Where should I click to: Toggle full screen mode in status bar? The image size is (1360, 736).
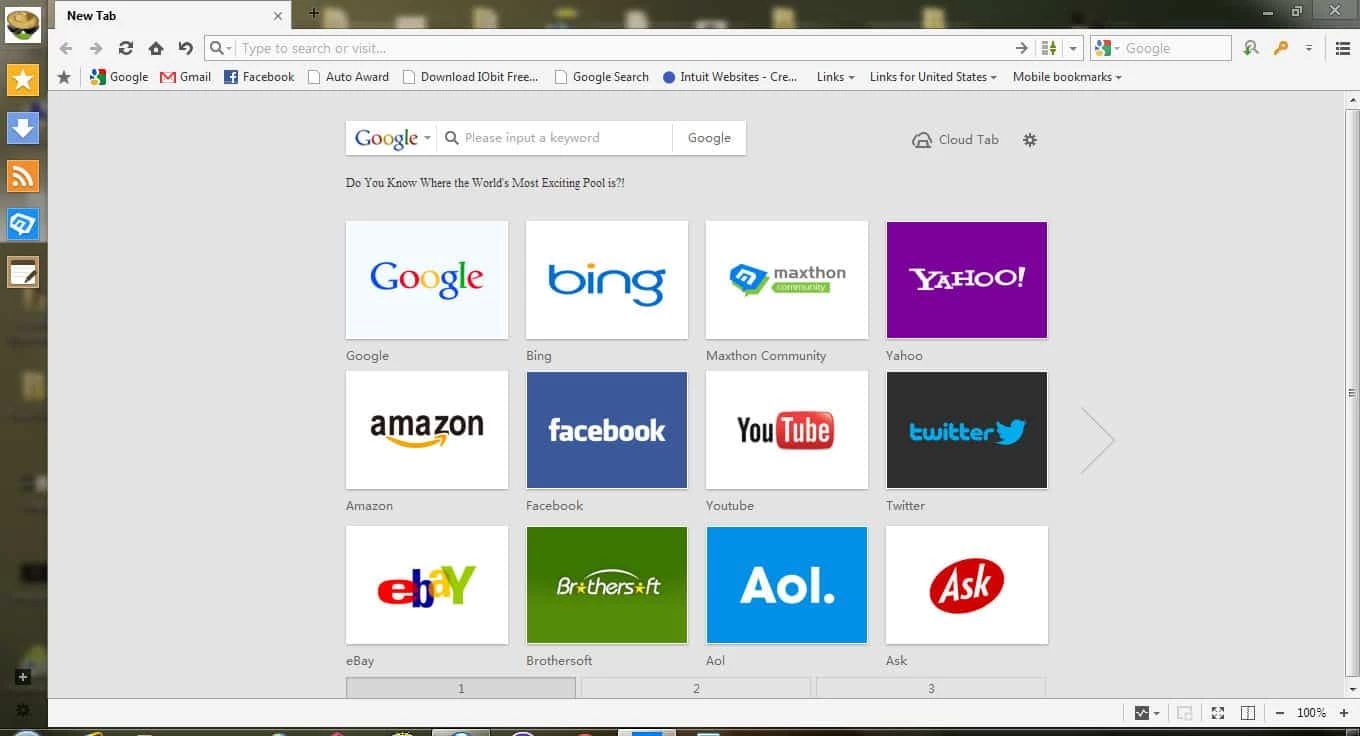pos(1217,713)
